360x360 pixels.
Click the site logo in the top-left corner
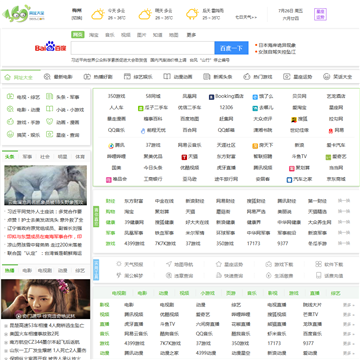click(23, 14)
